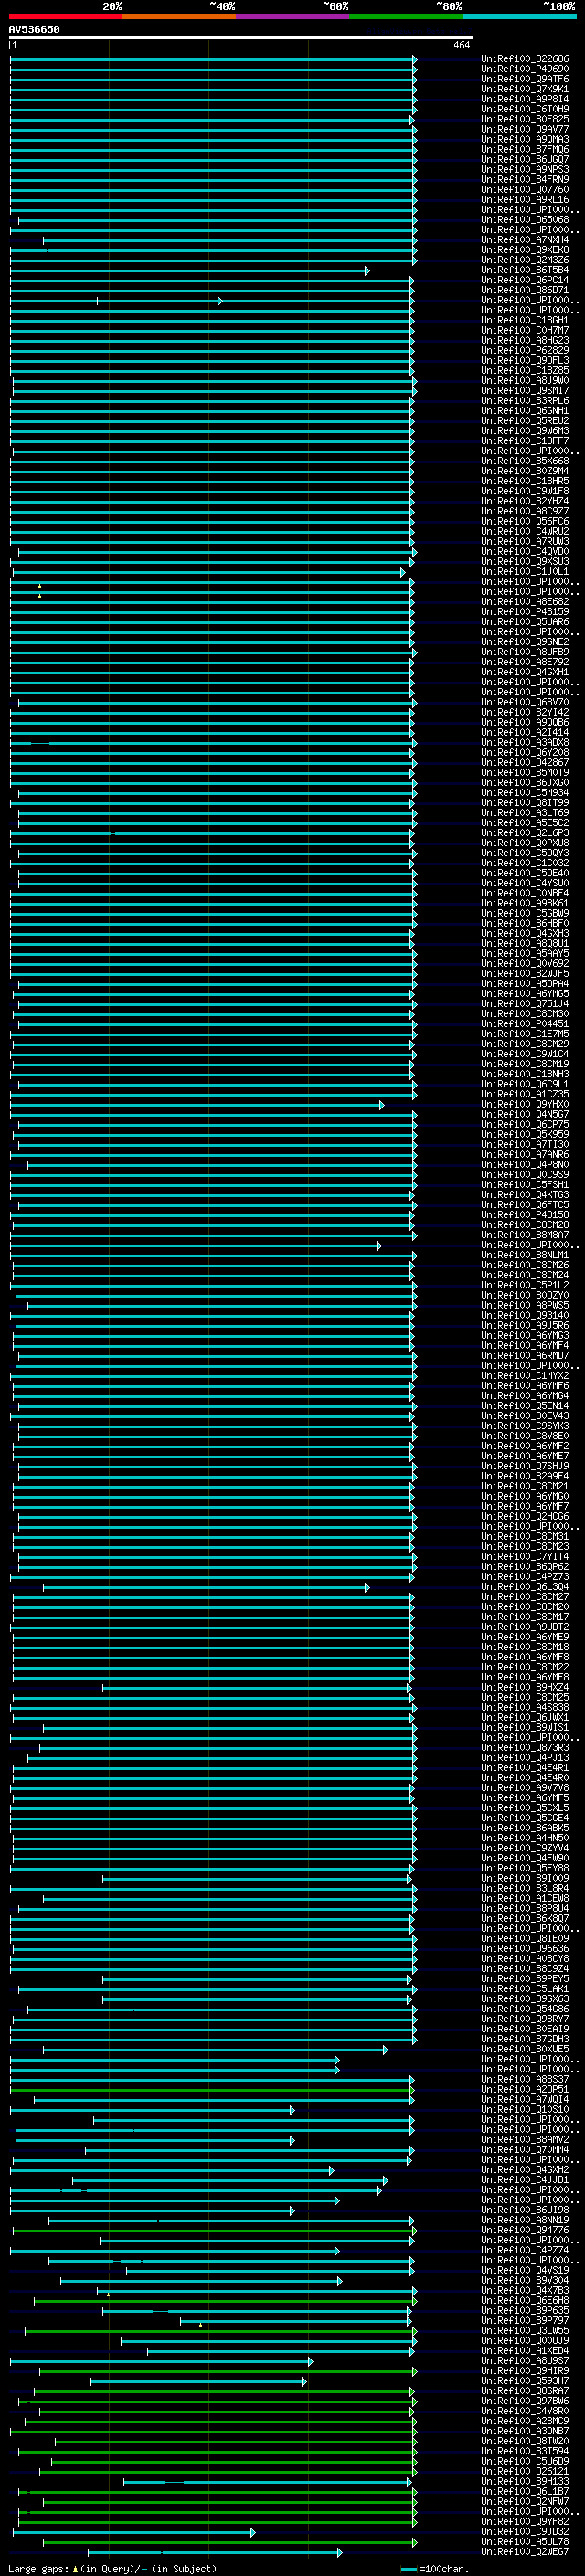Click the =100char. scale legend
The image size is (585, 2576).
point(437,2569)
